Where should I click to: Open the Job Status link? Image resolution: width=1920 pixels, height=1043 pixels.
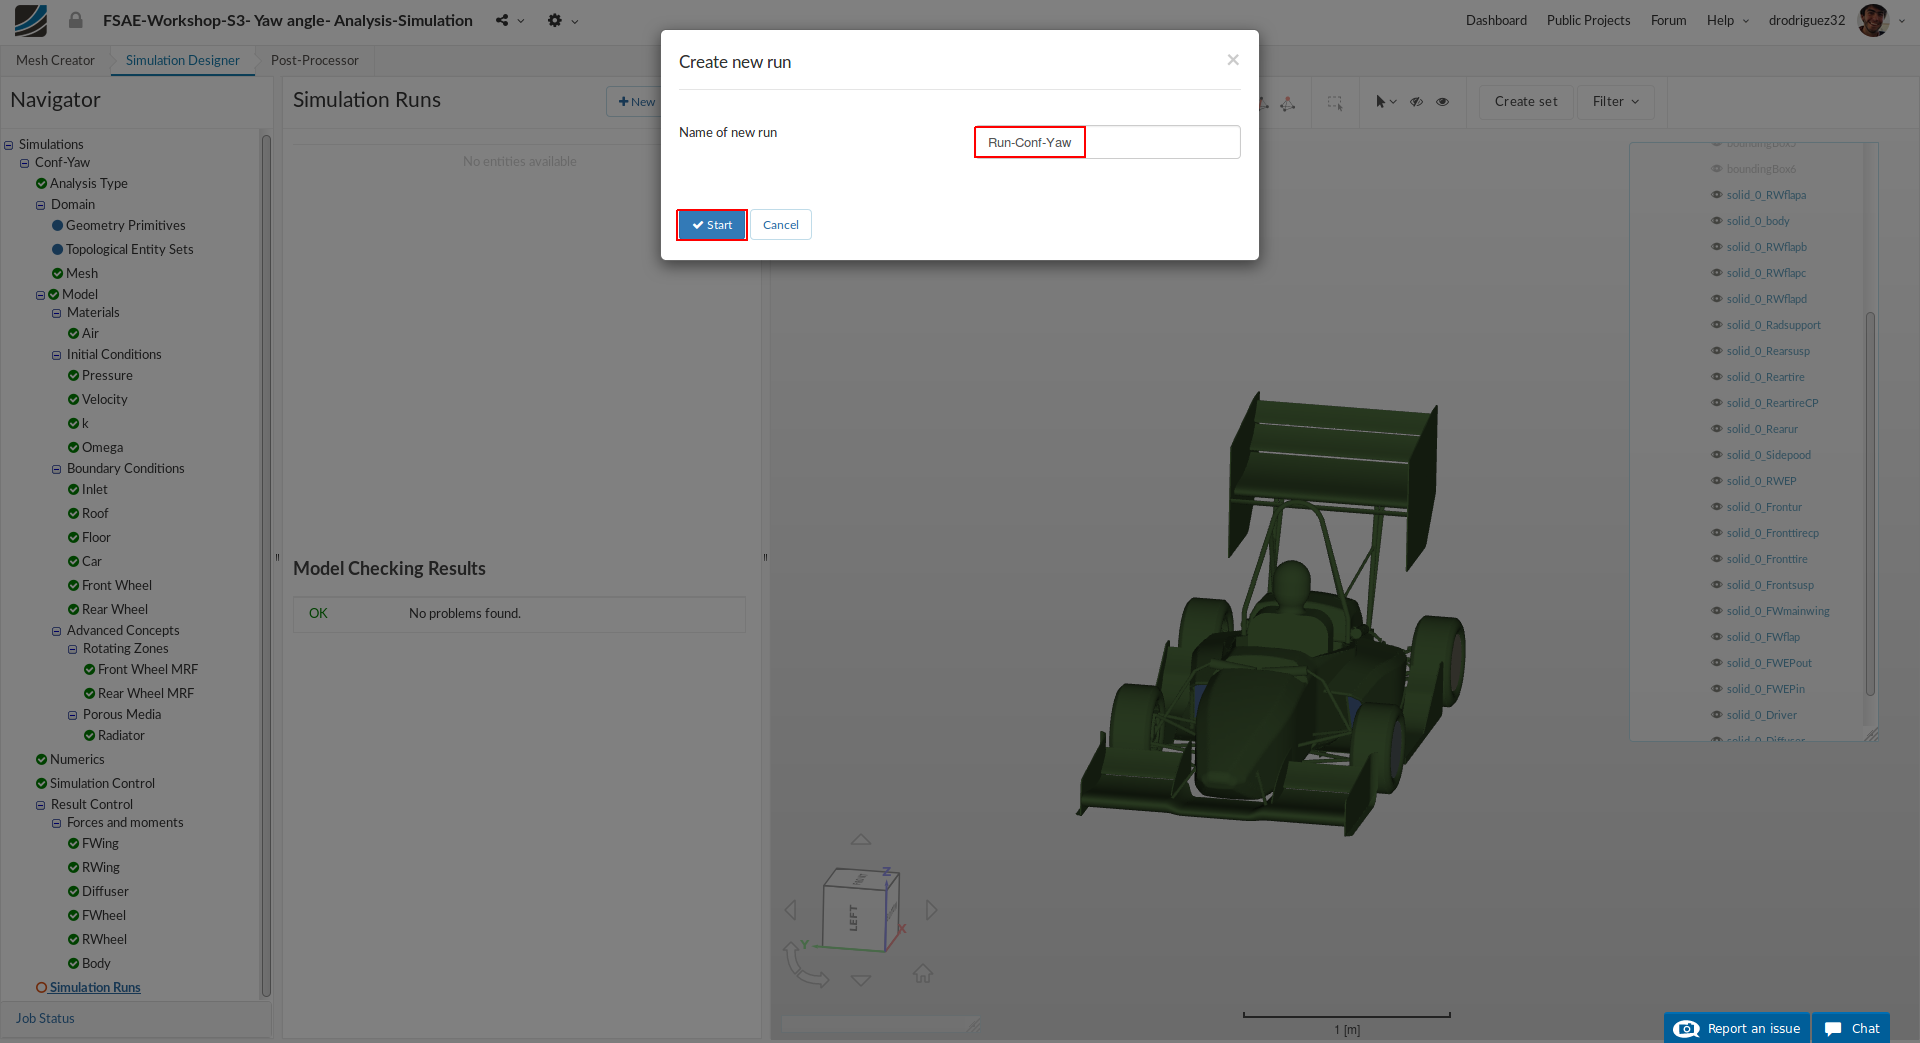(45, 1019)
